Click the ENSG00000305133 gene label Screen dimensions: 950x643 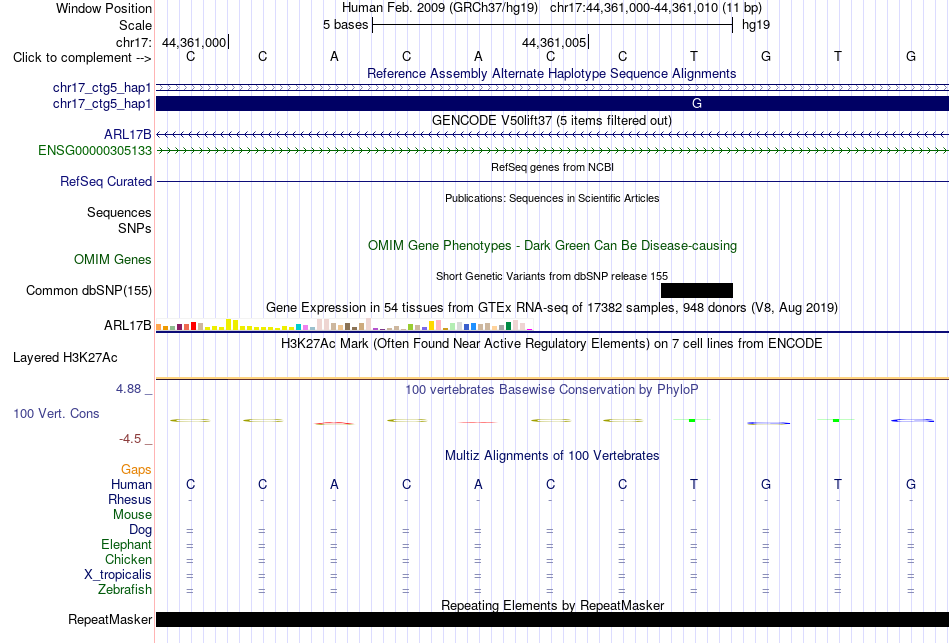click(x=95, y=150)
